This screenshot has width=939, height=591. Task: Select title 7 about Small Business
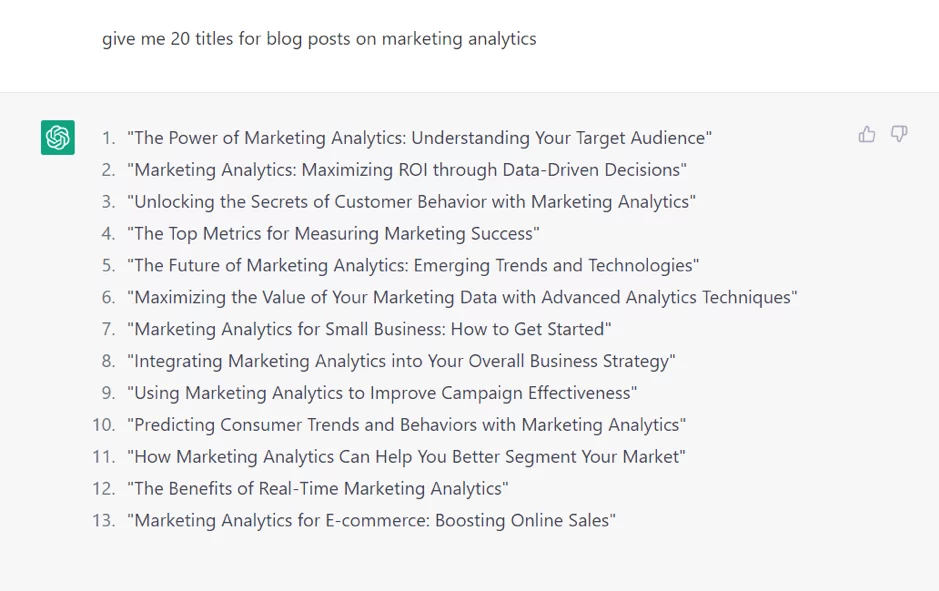pos(369,329)
